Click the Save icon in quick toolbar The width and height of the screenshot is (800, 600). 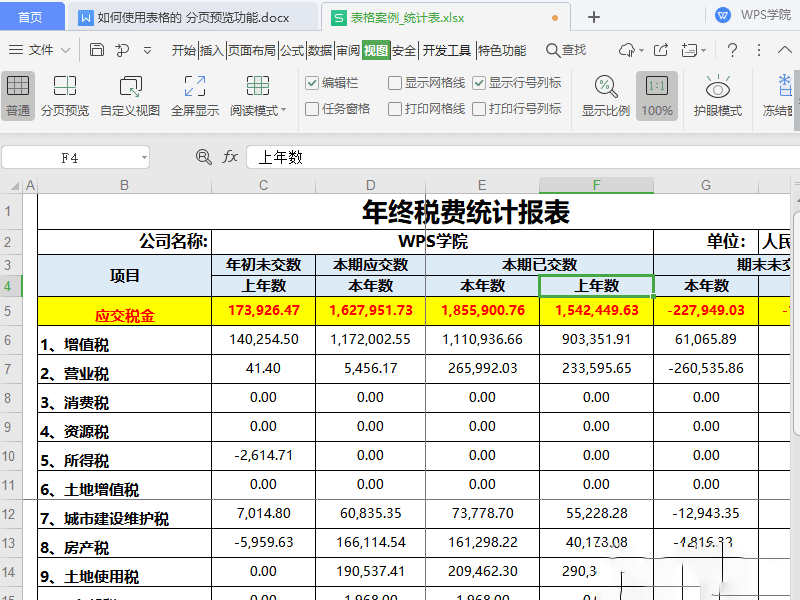pos(97,50)
